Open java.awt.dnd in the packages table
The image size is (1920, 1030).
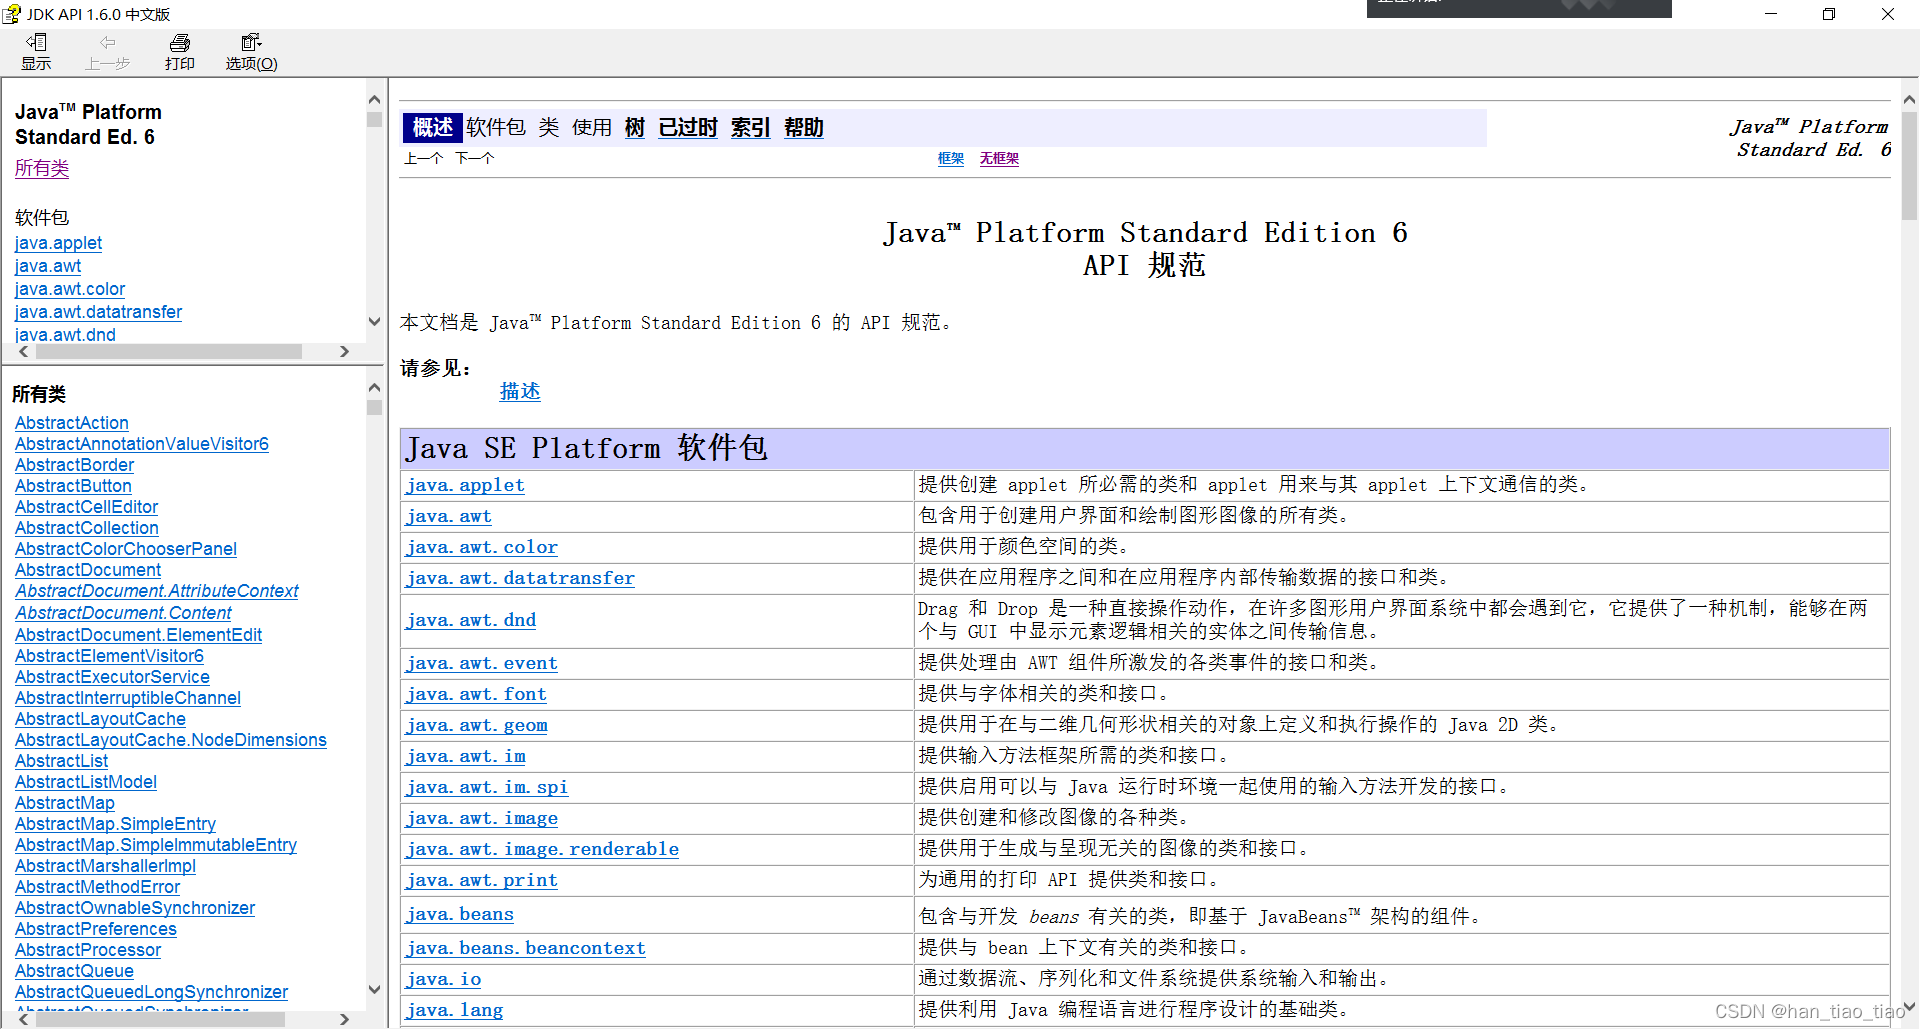pyautogui.click(x=471, y=620)
